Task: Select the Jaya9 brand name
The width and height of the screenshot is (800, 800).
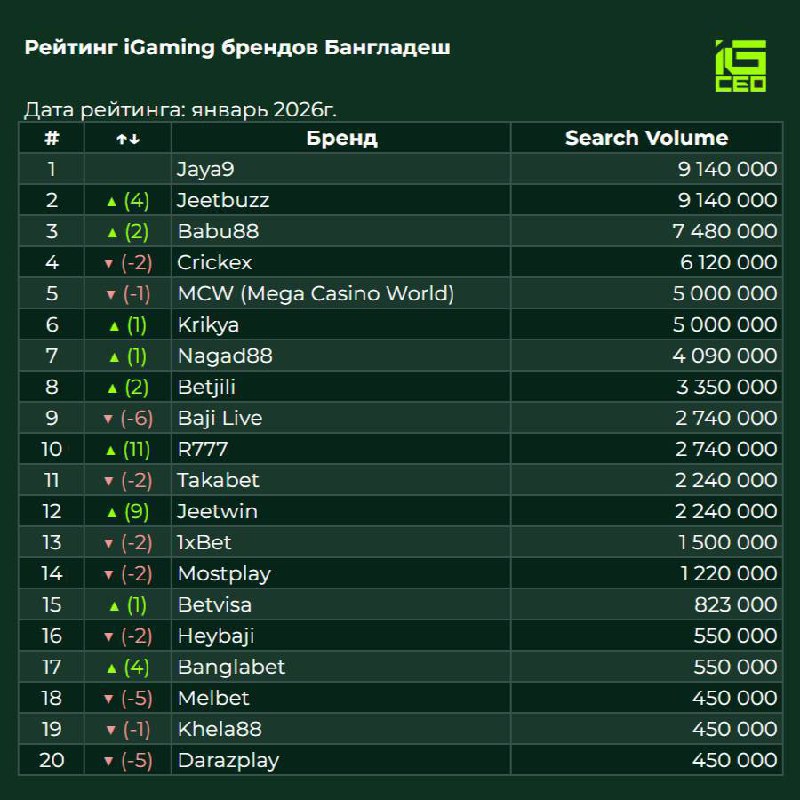Action: click(x=205, y=169)
